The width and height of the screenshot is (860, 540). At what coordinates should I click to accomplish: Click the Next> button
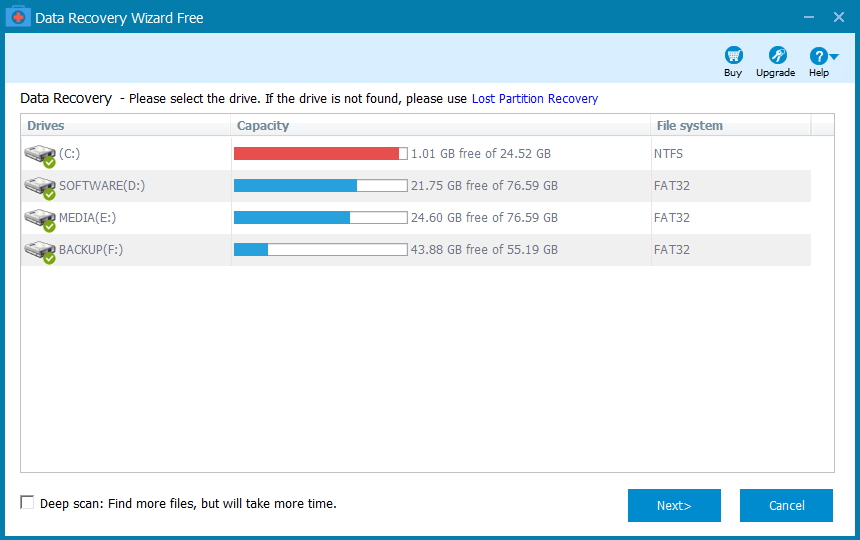tap(674, 505)
